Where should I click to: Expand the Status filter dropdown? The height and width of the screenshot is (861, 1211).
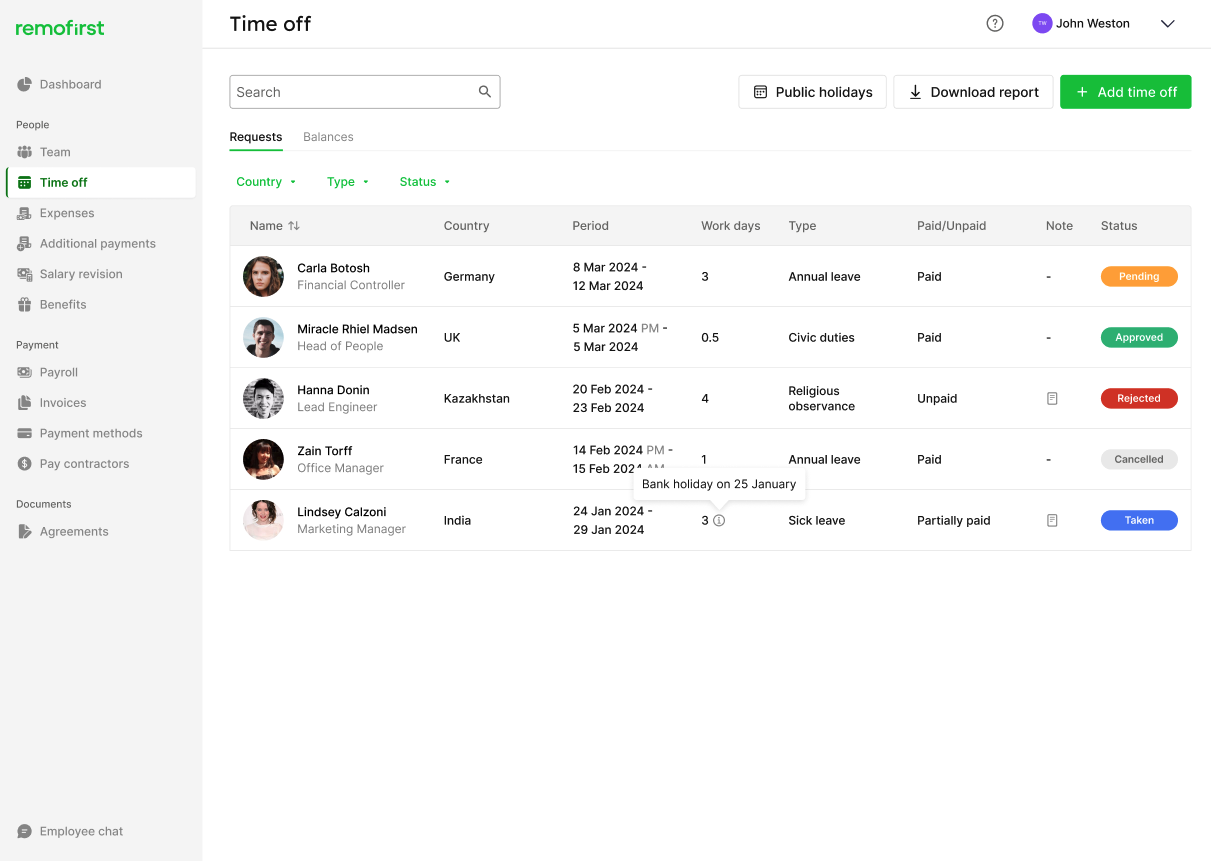[x=425, y=182]
